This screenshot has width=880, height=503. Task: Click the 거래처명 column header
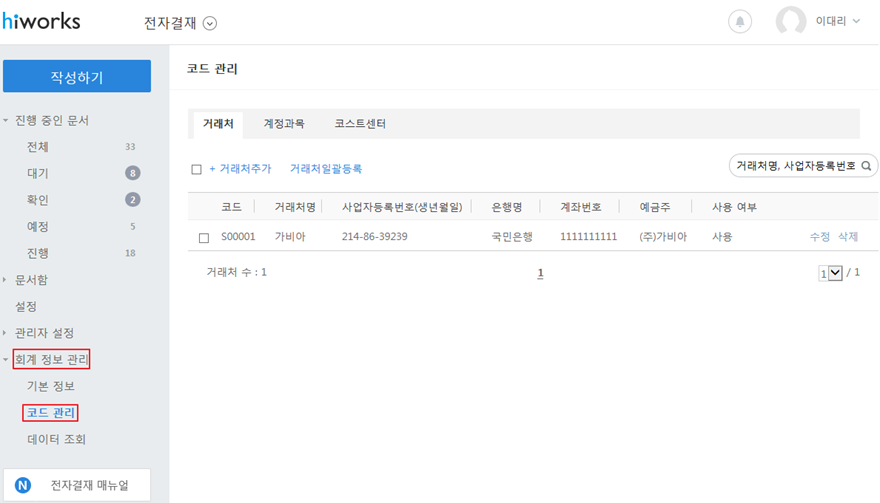coord(295,207)
